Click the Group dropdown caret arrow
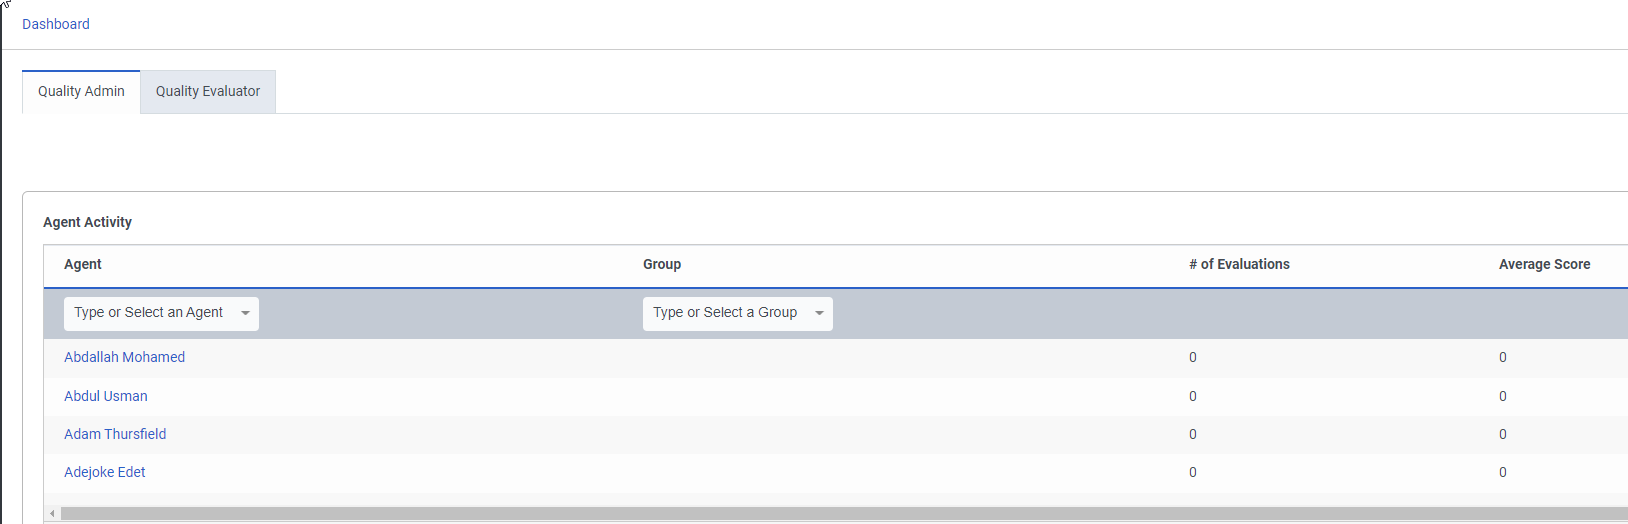 tap(819, 313)
